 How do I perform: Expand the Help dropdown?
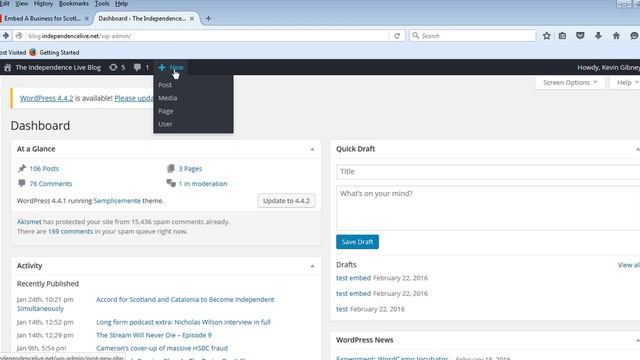625,82
